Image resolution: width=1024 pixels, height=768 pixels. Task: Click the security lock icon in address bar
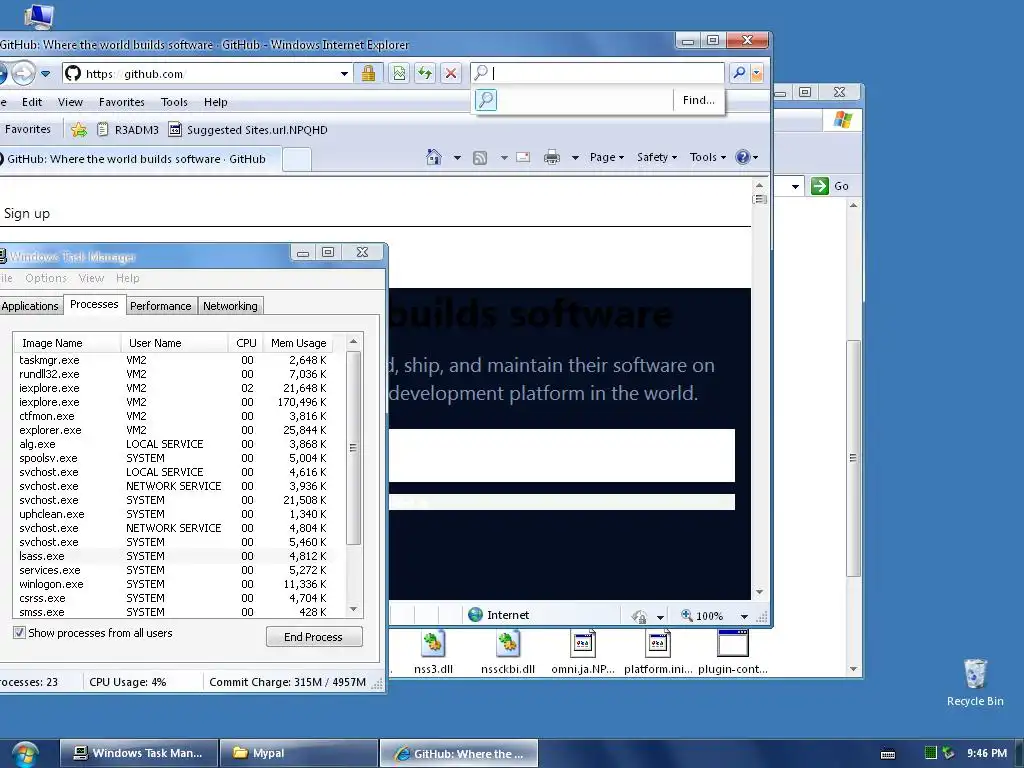(x=368, y=73)
